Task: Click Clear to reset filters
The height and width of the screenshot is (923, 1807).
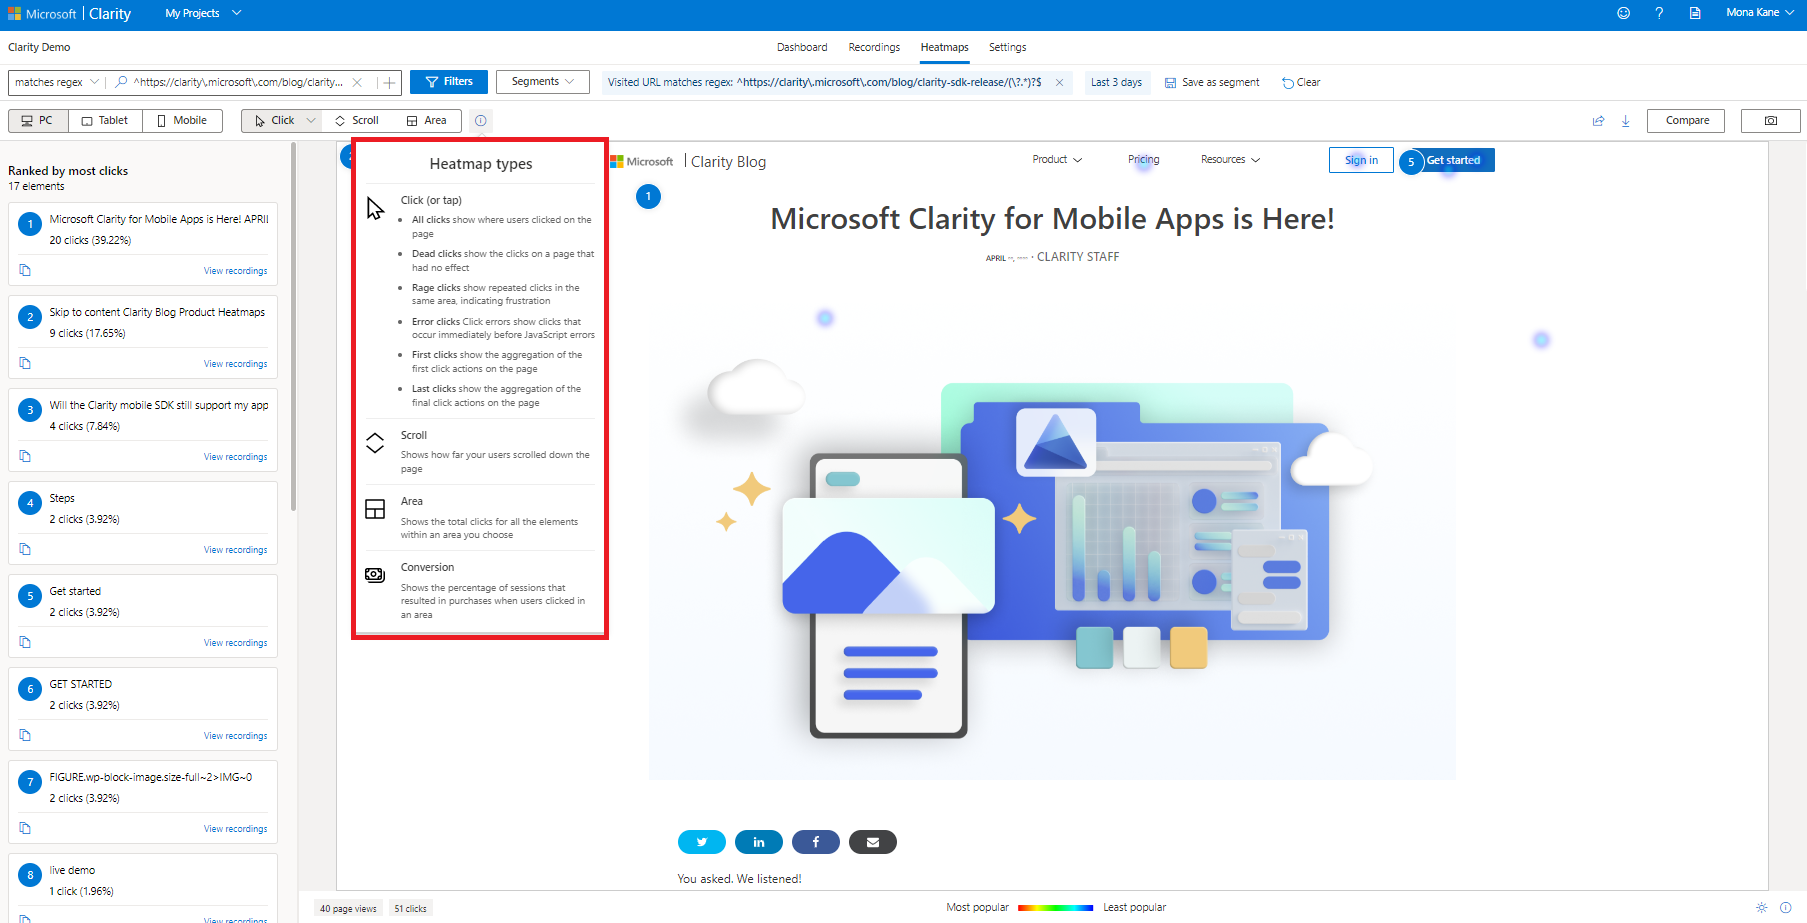Action: tap(1301, 82)
